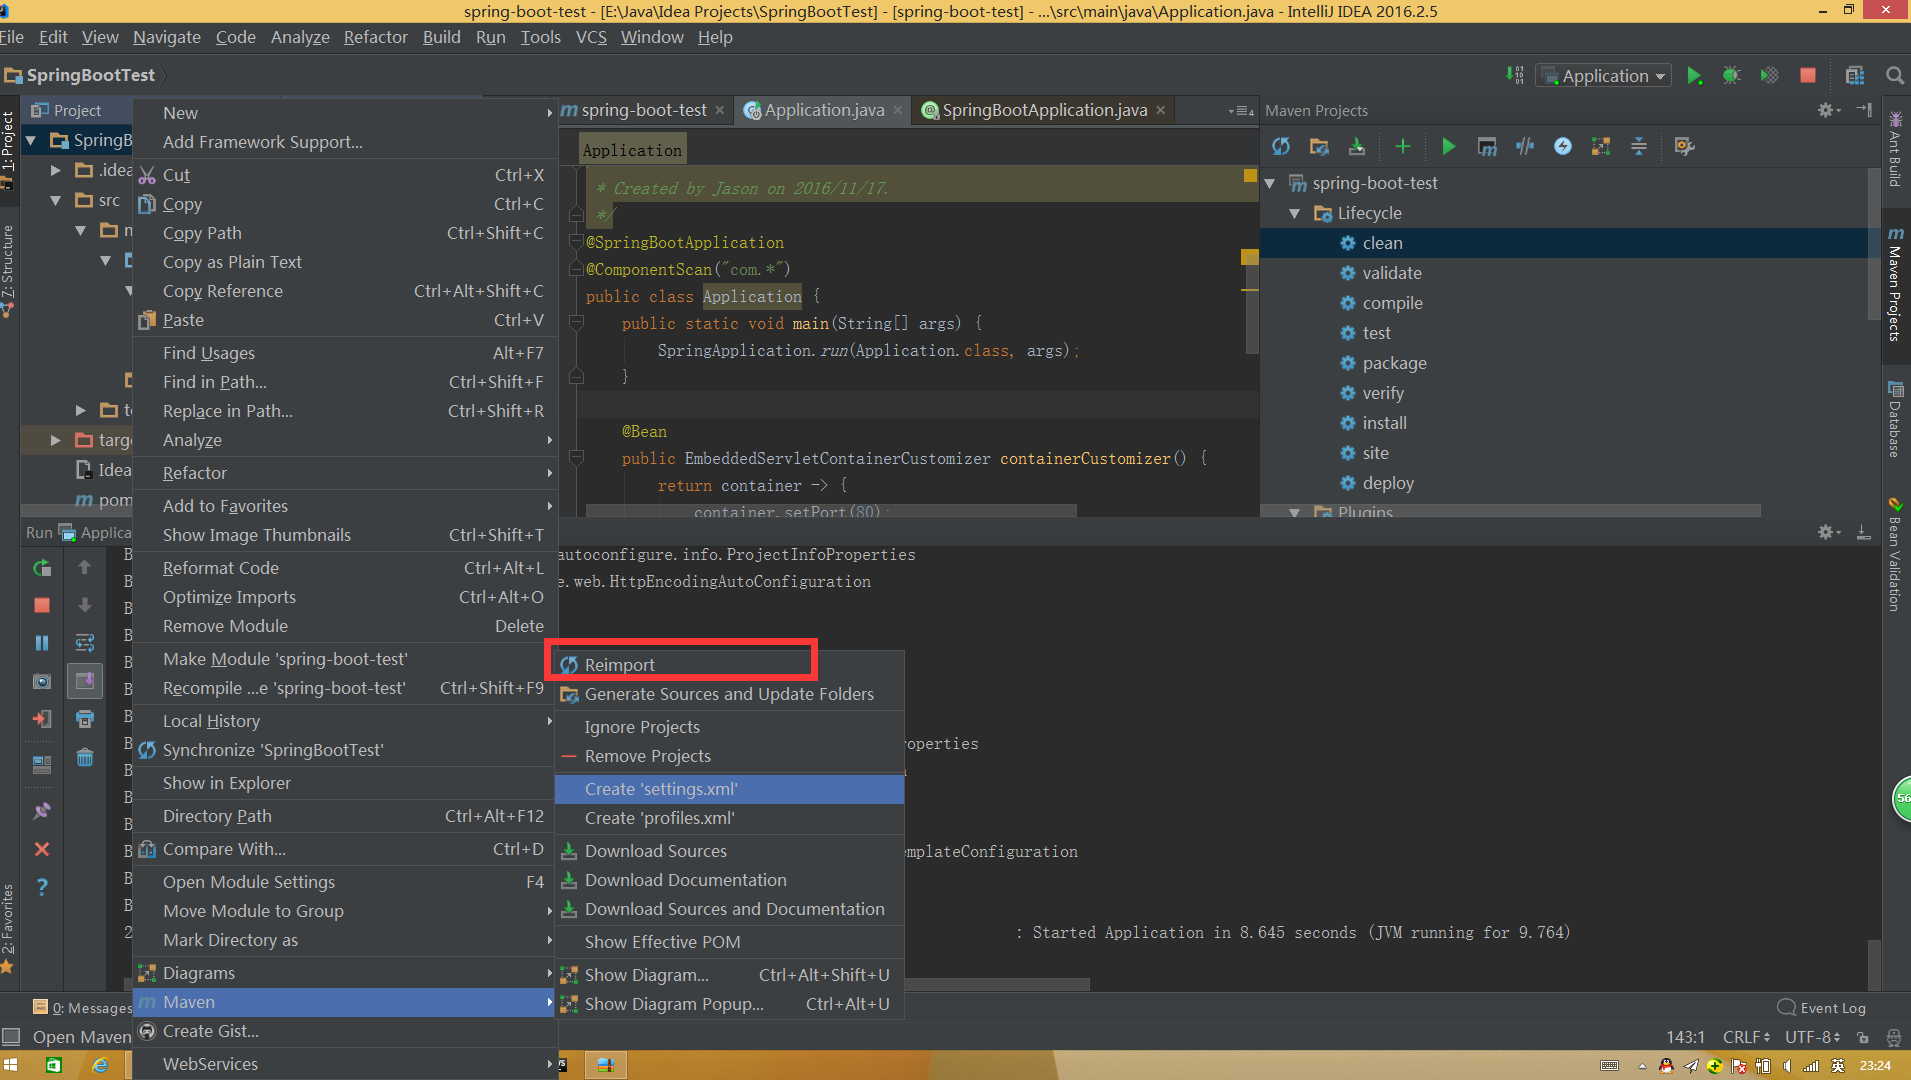This screenshot has width=1911, height=1080.
Task: Open Run panel help question mark
Action: click(x=42, y=887)
